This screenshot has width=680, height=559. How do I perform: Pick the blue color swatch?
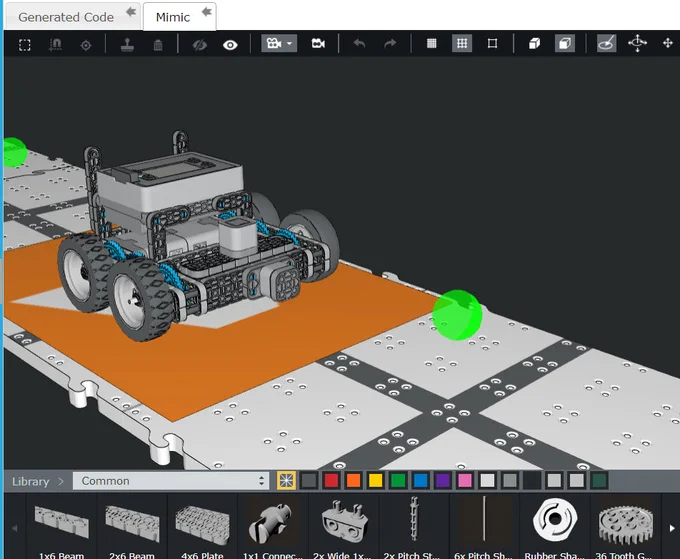point(421,481)
